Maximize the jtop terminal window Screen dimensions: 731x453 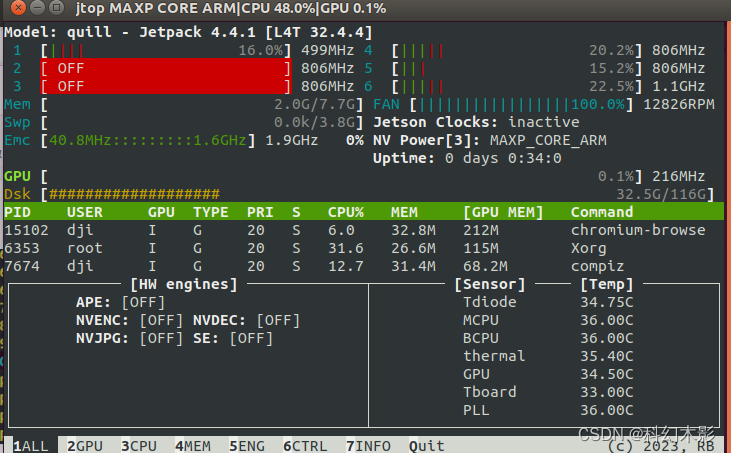(56, 7)
